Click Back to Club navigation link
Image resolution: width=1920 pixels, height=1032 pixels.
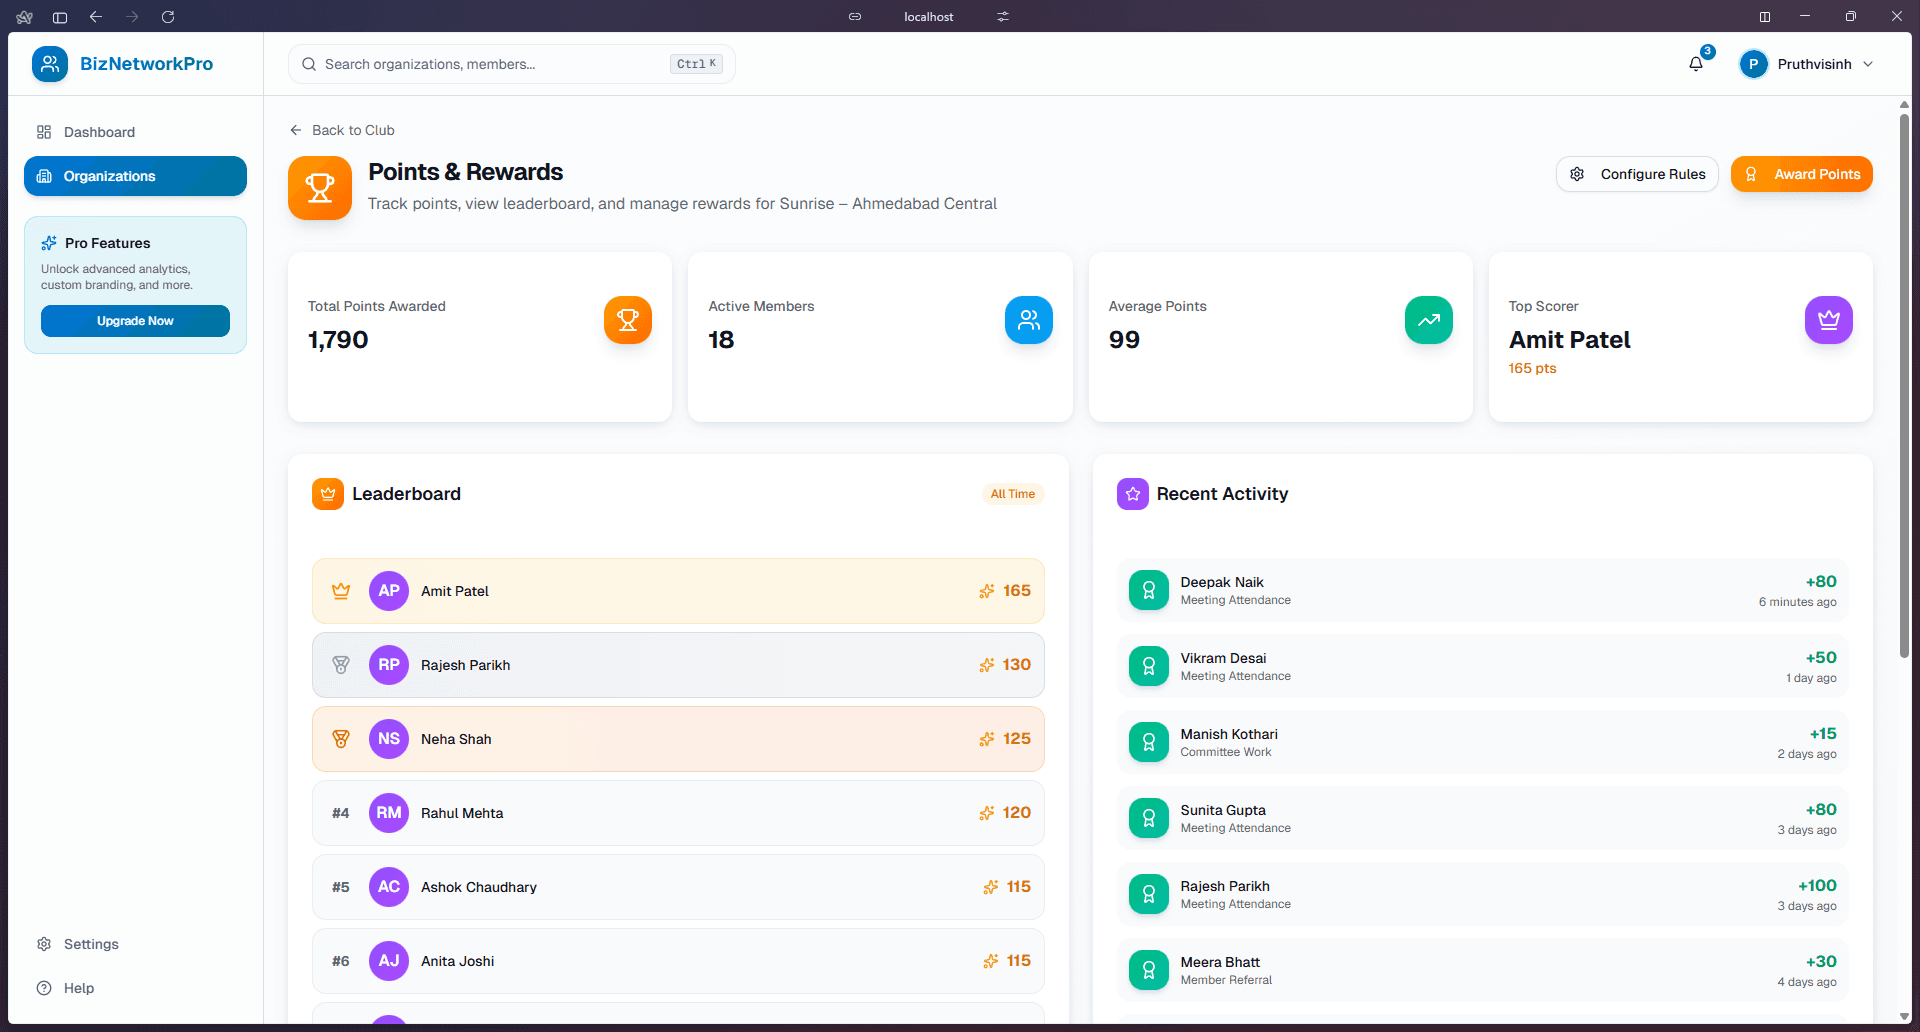[342, 130]
